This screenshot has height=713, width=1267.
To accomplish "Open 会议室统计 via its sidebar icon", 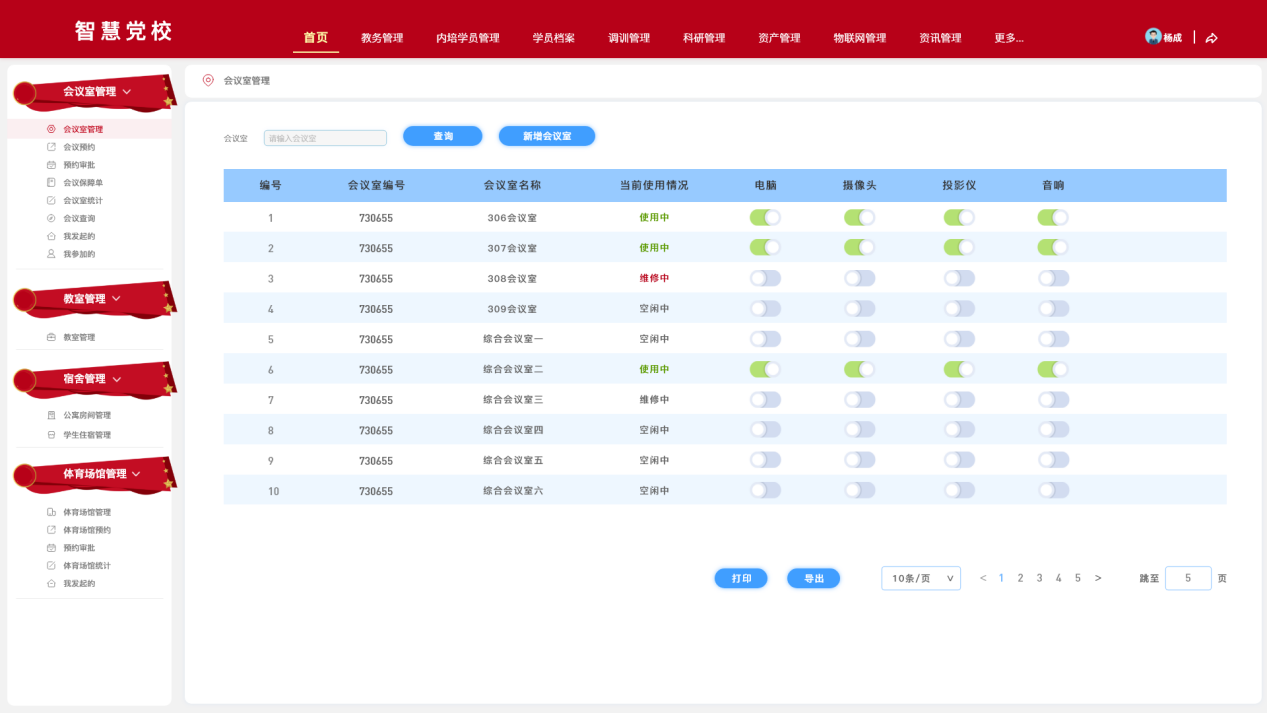I will coord(51,201).
